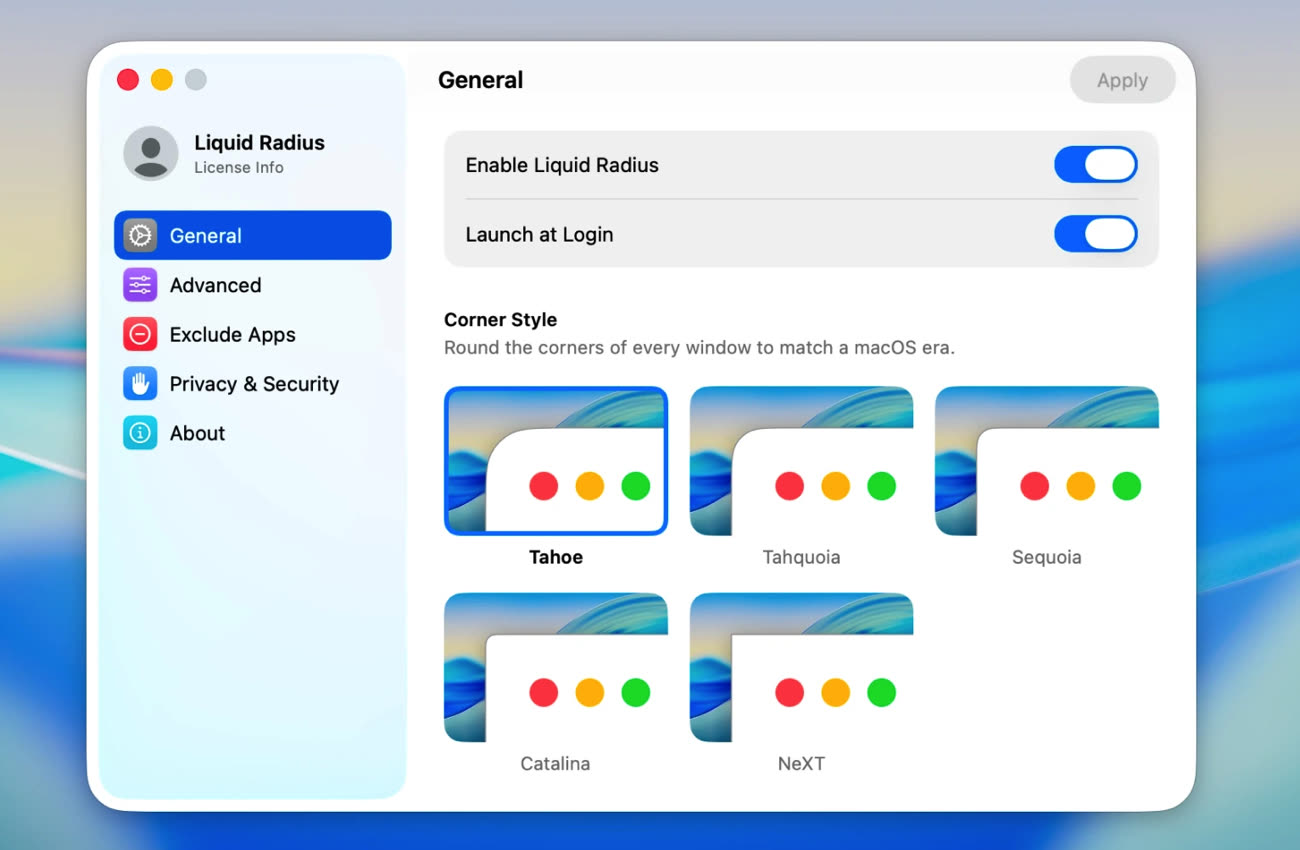Screen dimensions: 1300x850
Task: Click the Privacy & Security hand icon
Action: pos(140,384)
